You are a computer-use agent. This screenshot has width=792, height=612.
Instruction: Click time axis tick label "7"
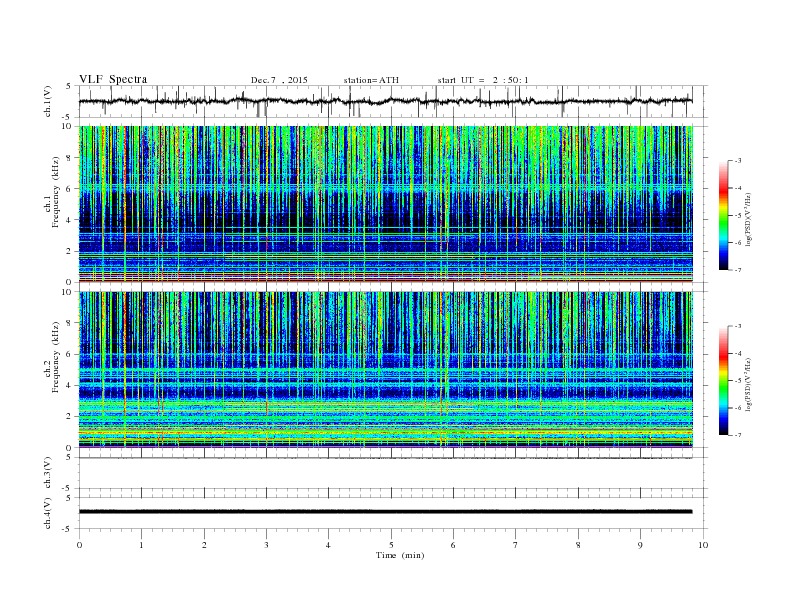coord(516,545)
